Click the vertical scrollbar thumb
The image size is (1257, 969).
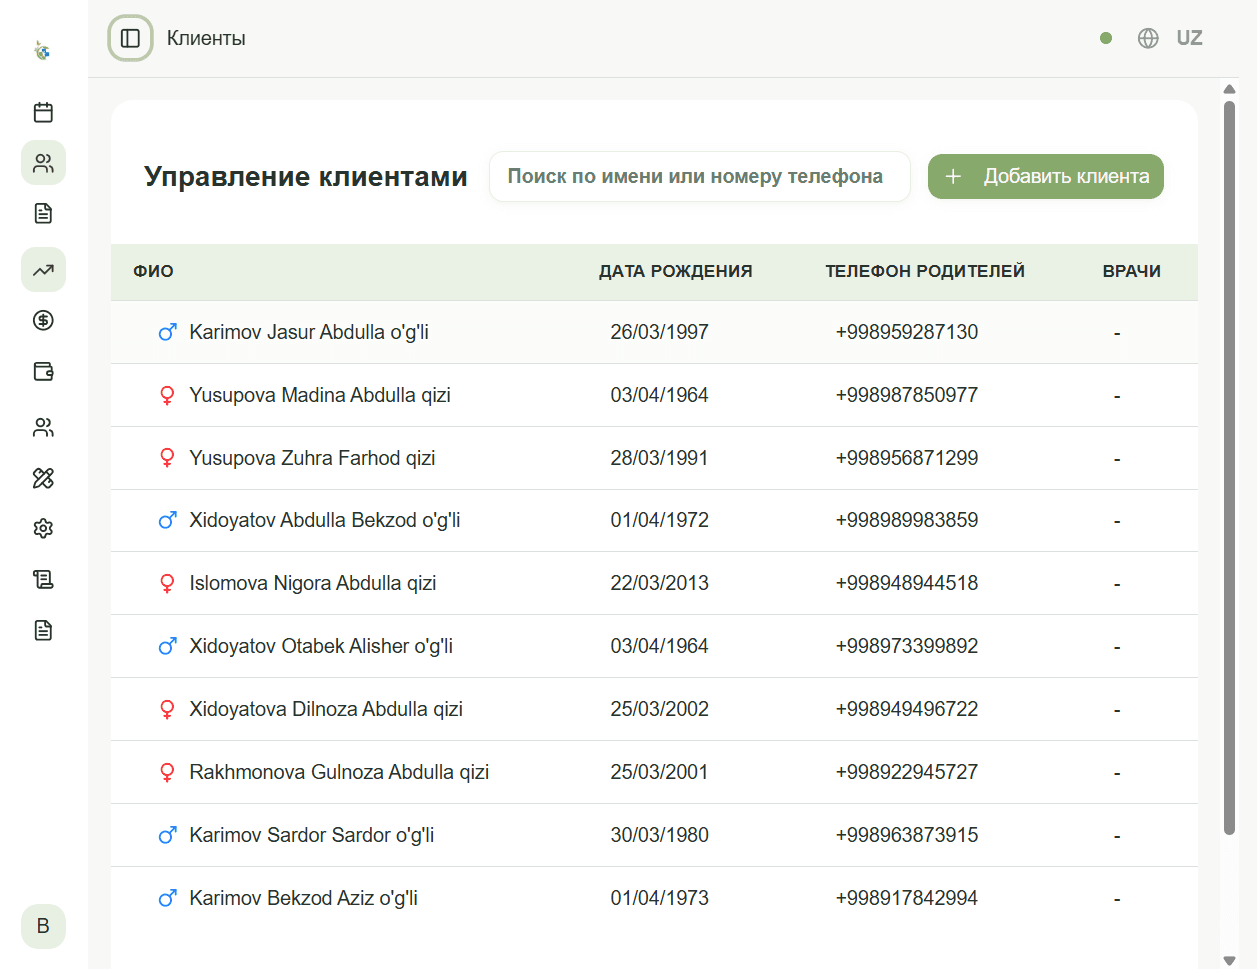pos(1229,467)
